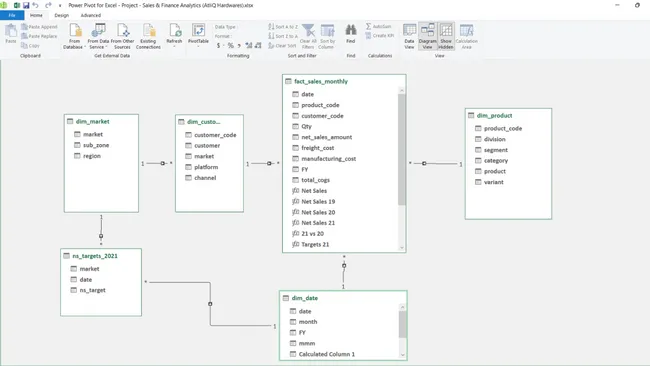Select the dim_market table header
Image resolution: width=650 pixels, height=366 pixels.
pos(101,121)
